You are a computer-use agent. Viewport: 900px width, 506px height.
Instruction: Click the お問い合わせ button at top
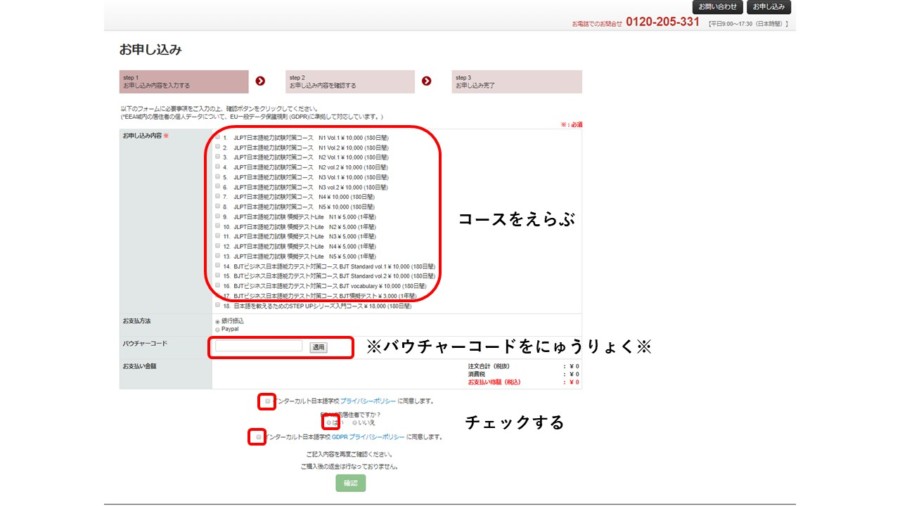tap(717, 7)
